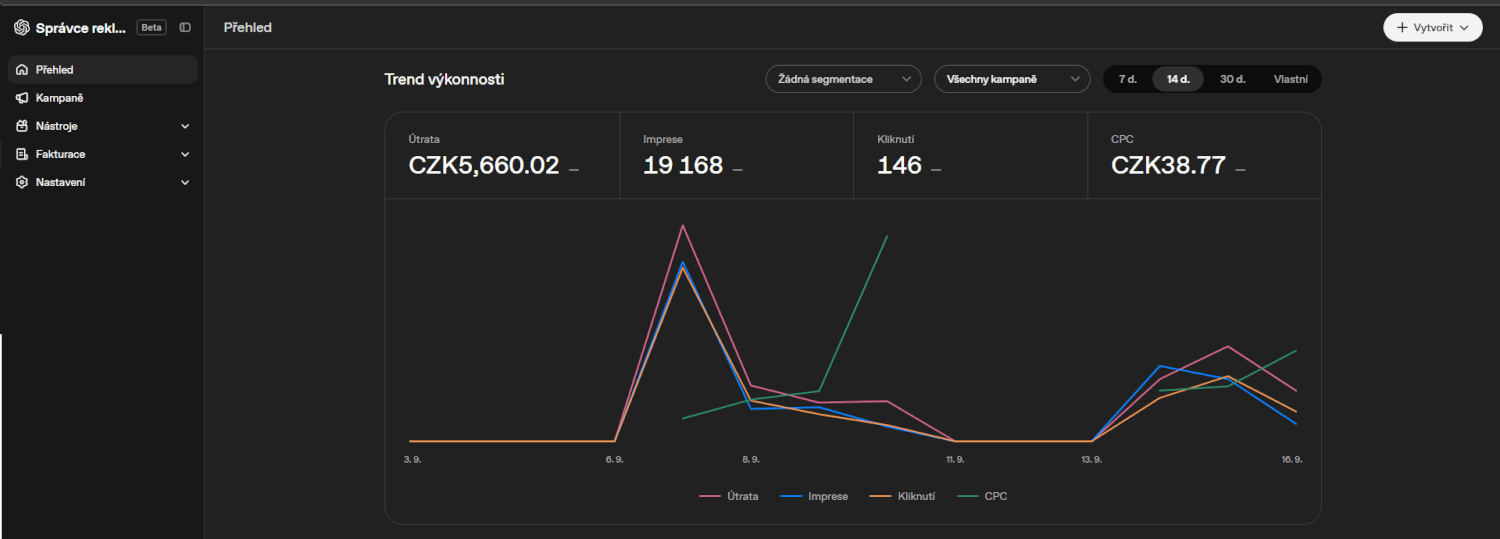This screenshot has height=539, width=1500.
Task: Open the Všechny kampaně dropdown
Action: pos(1012,79)
